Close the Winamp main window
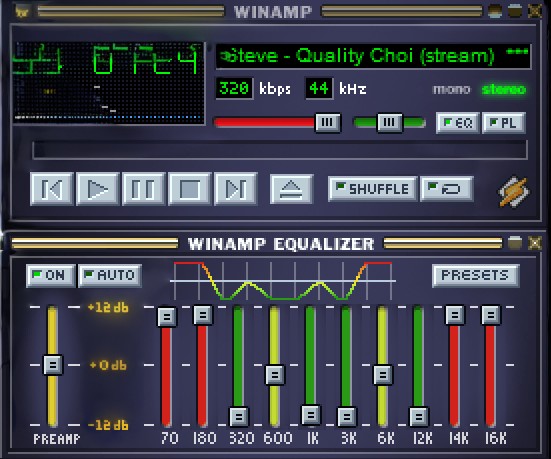 535,11
